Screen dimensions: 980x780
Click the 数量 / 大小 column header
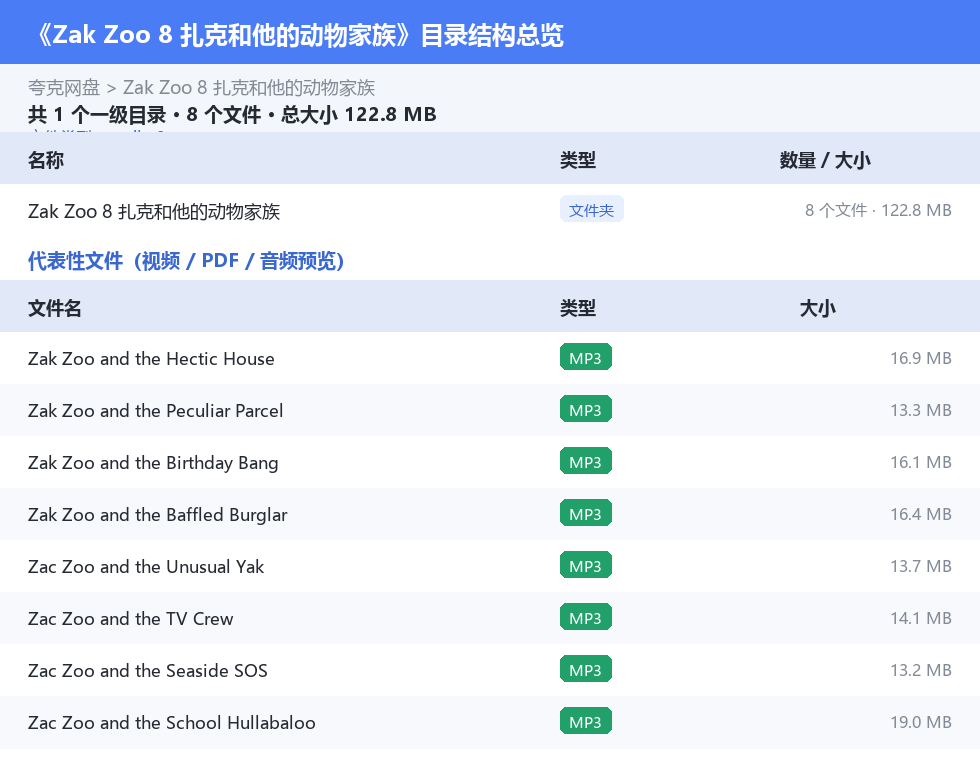pyautogui.click(x=825, y=160)
